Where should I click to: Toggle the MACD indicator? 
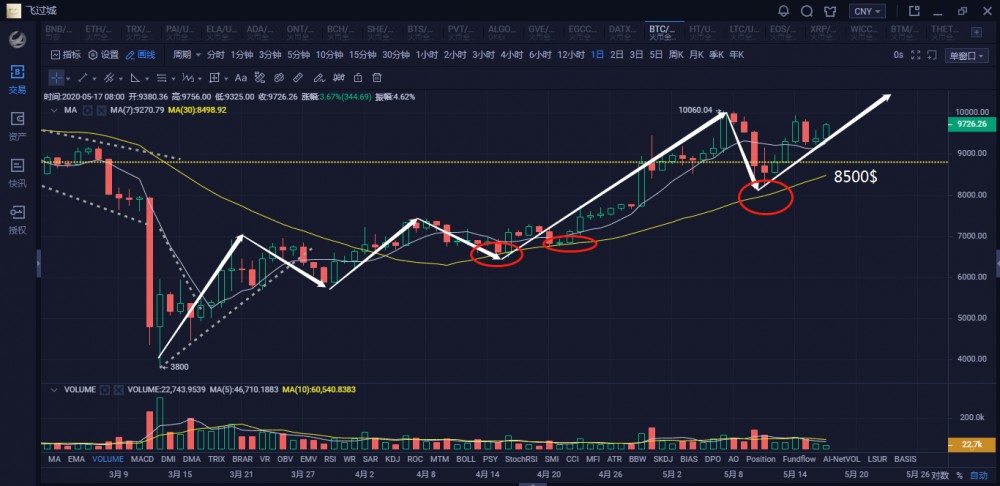click(142, 458)
